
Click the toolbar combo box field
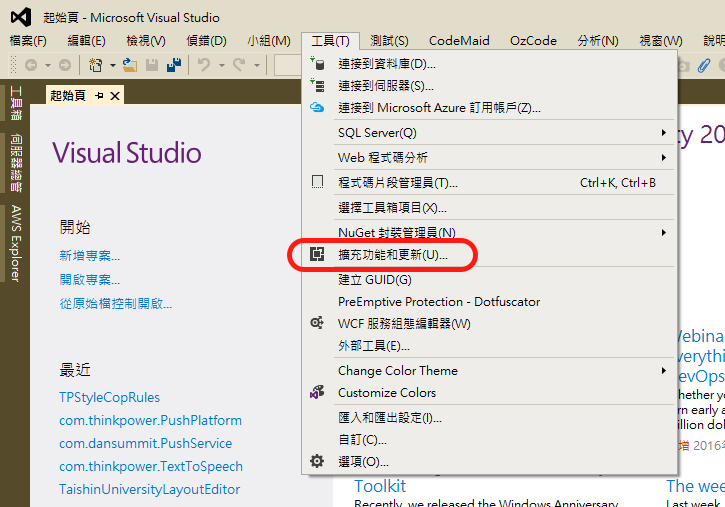point(288,65)
